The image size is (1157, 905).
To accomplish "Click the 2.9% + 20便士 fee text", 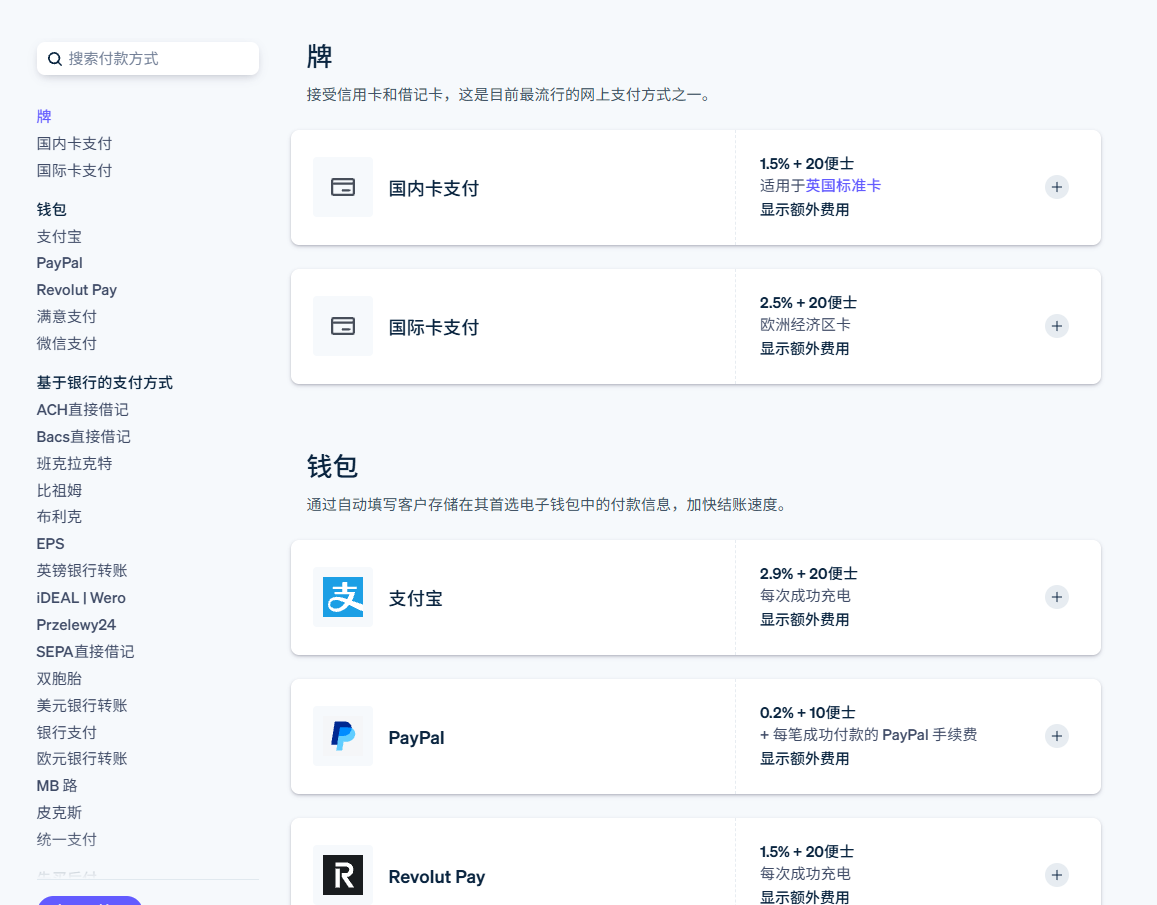I will [x=809, y=574].
